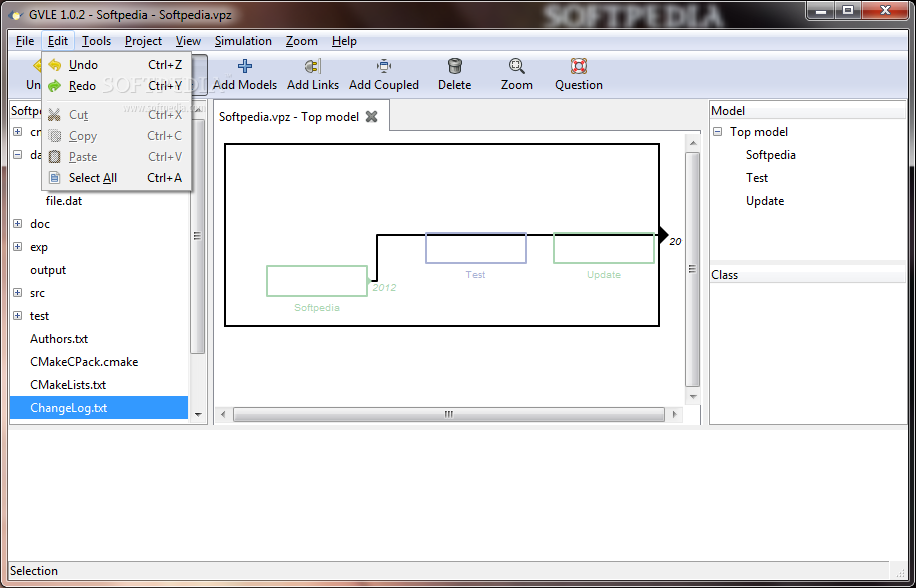
Task: Select the Add Coupled tool
Action: click(x=384, y=74)
